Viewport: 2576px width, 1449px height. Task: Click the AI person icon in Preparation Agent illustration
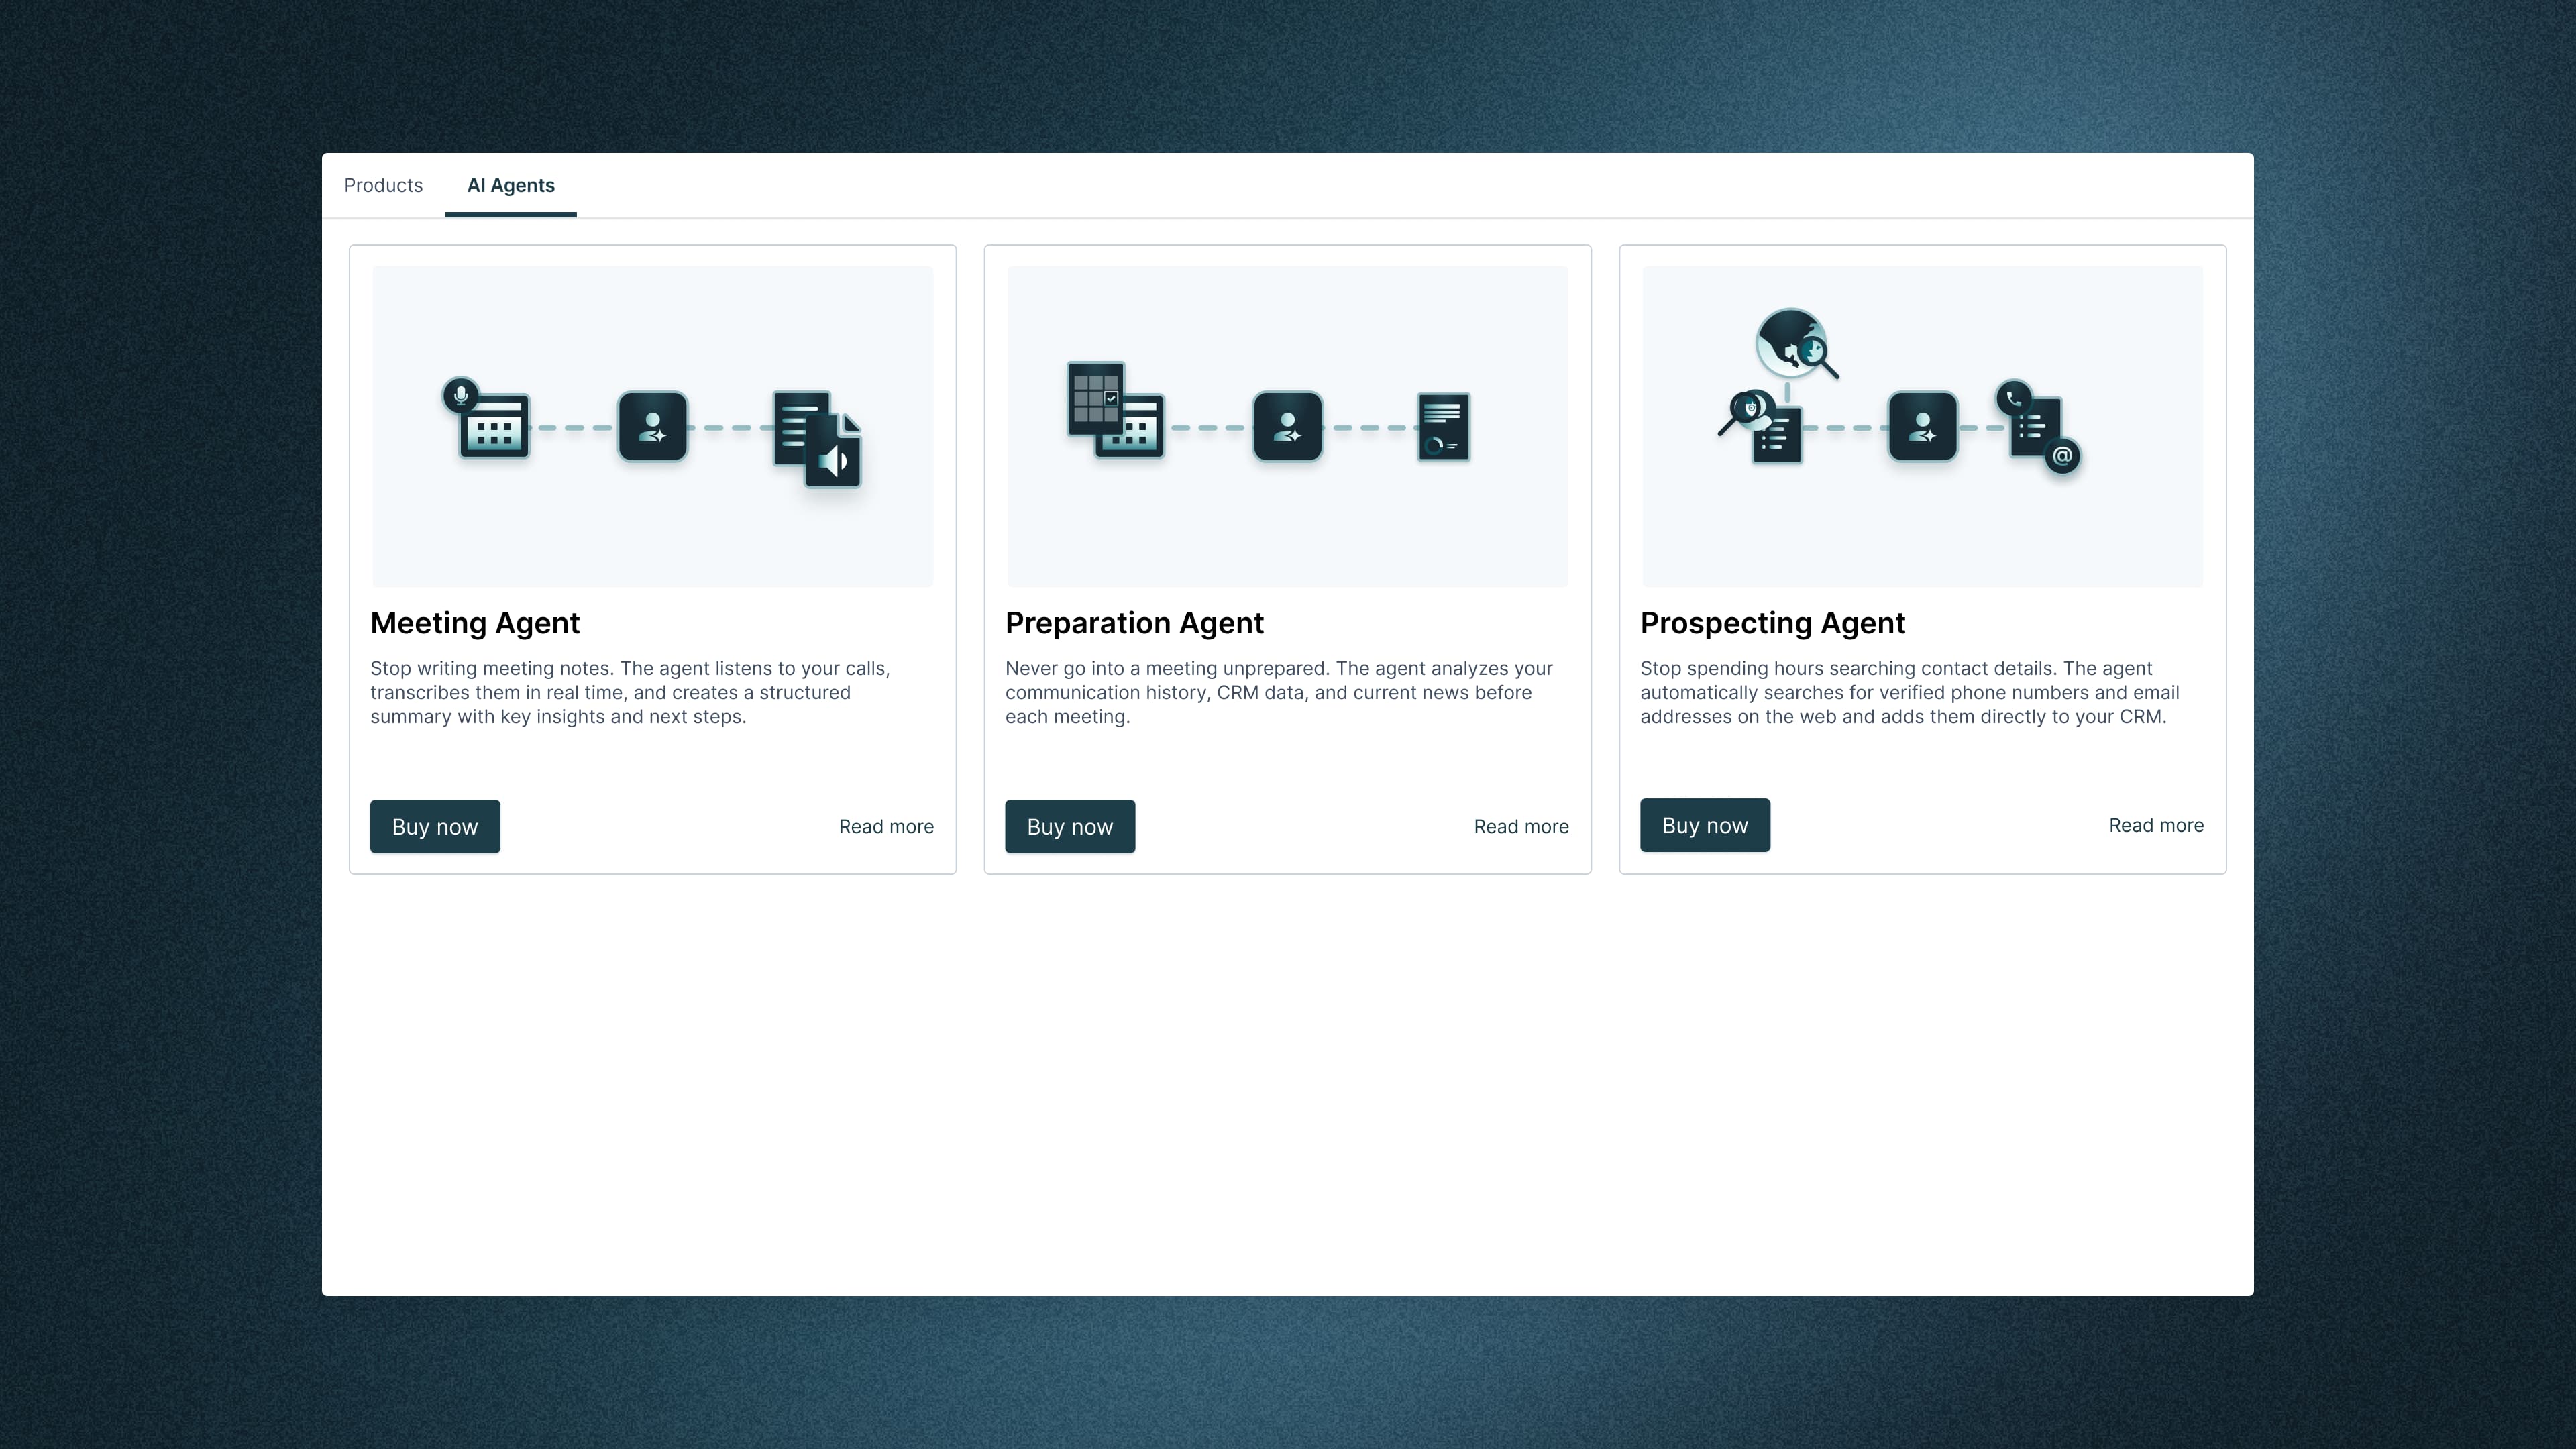tap(1288, 427)
